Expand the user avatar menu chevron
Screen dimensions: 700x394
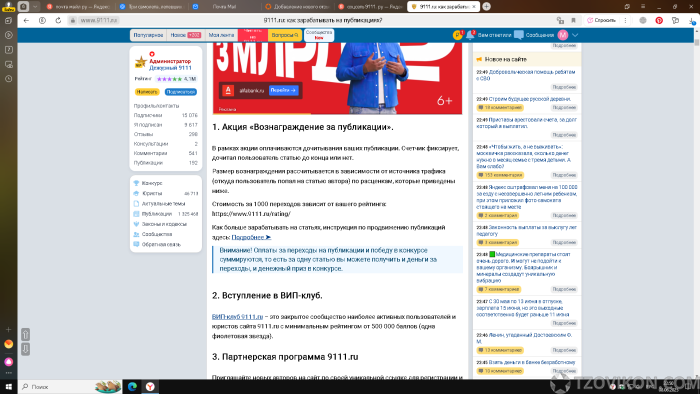pyautogui.click(x=575, y=35)
